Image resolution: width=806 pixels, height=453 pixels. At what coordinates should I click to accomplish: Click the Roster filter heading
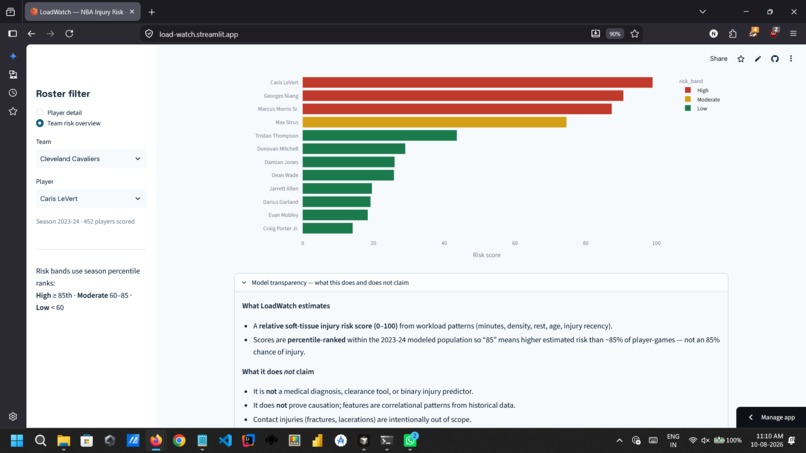pos(63,94)
